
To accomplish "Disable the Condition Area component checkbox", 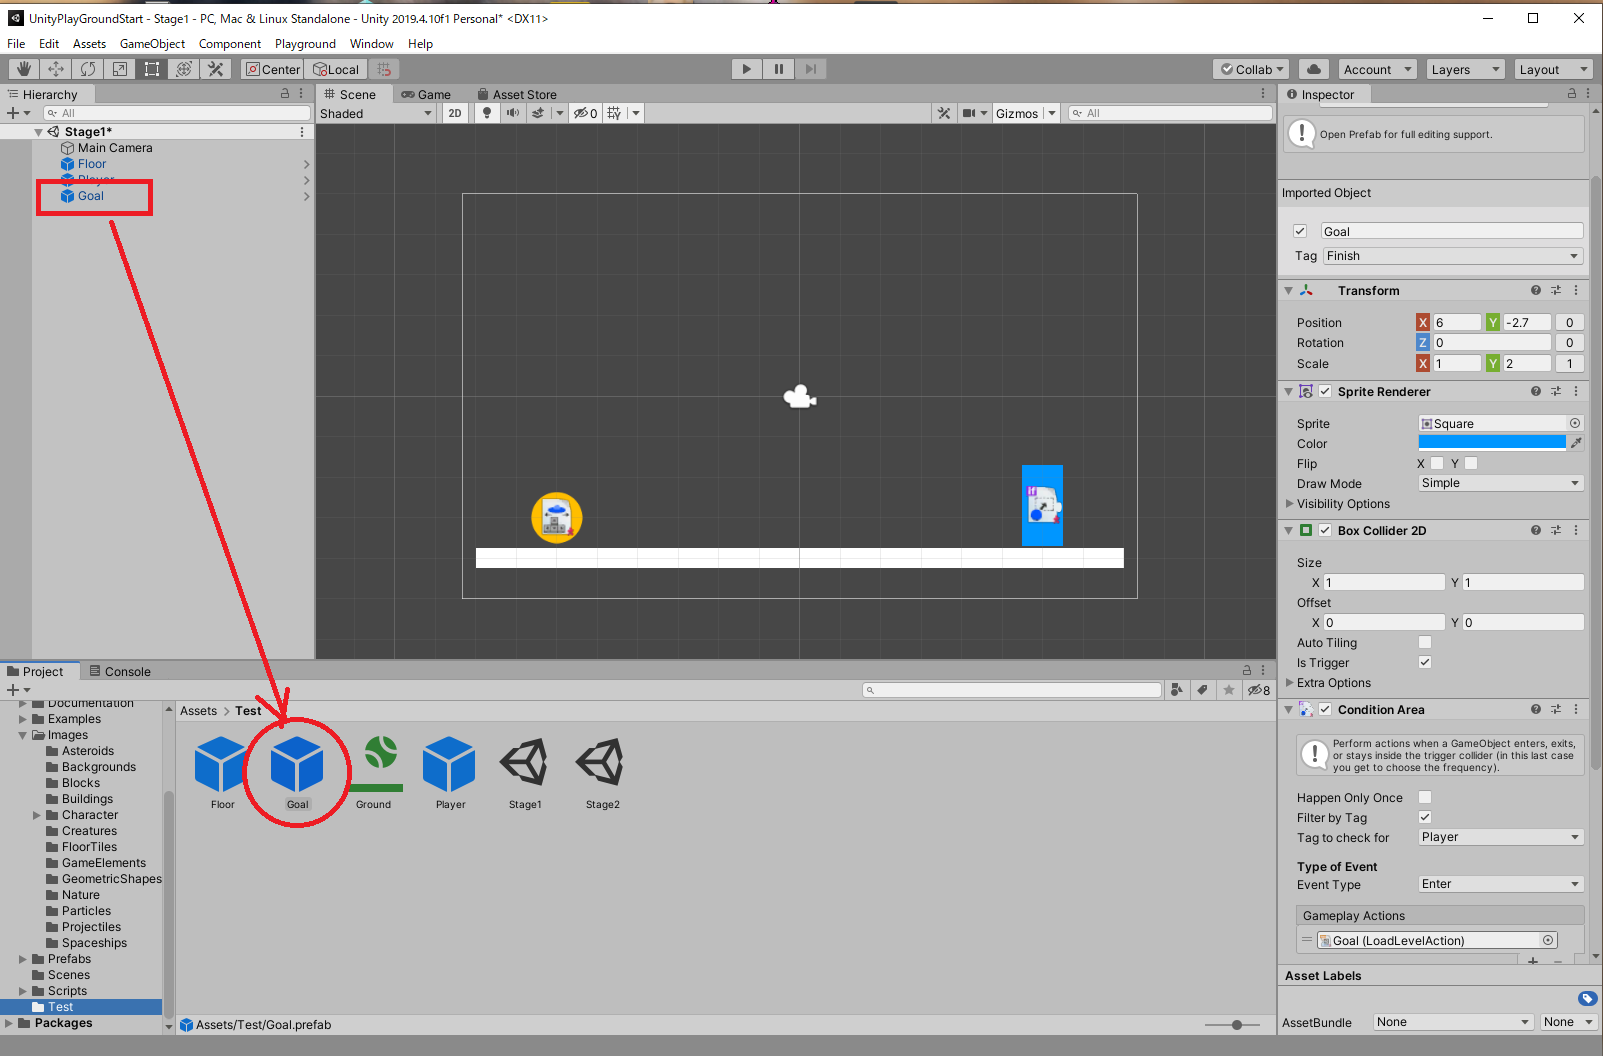I will tap(1325, 709).
